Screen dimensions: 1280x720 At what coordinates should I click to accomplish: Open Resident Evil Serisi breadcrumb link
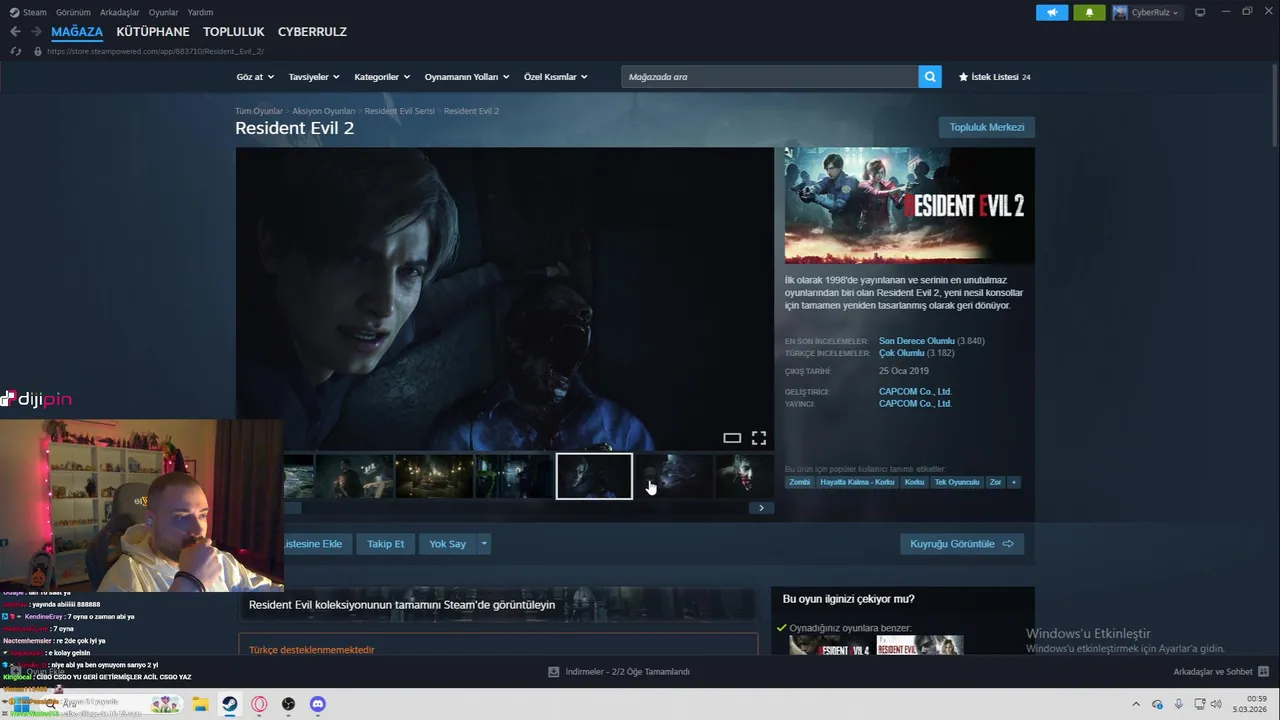(x=399, y=111)
